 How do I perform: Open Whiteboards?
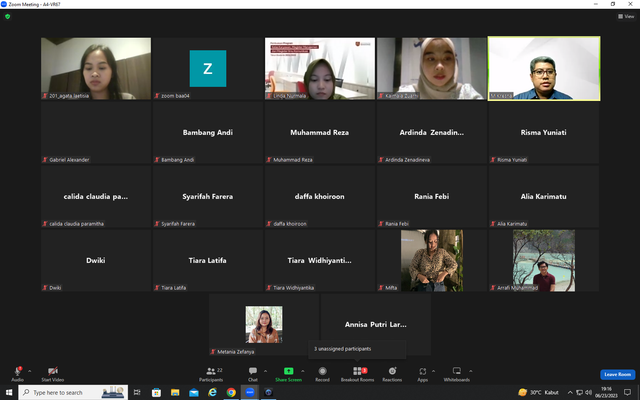point(456,374)
